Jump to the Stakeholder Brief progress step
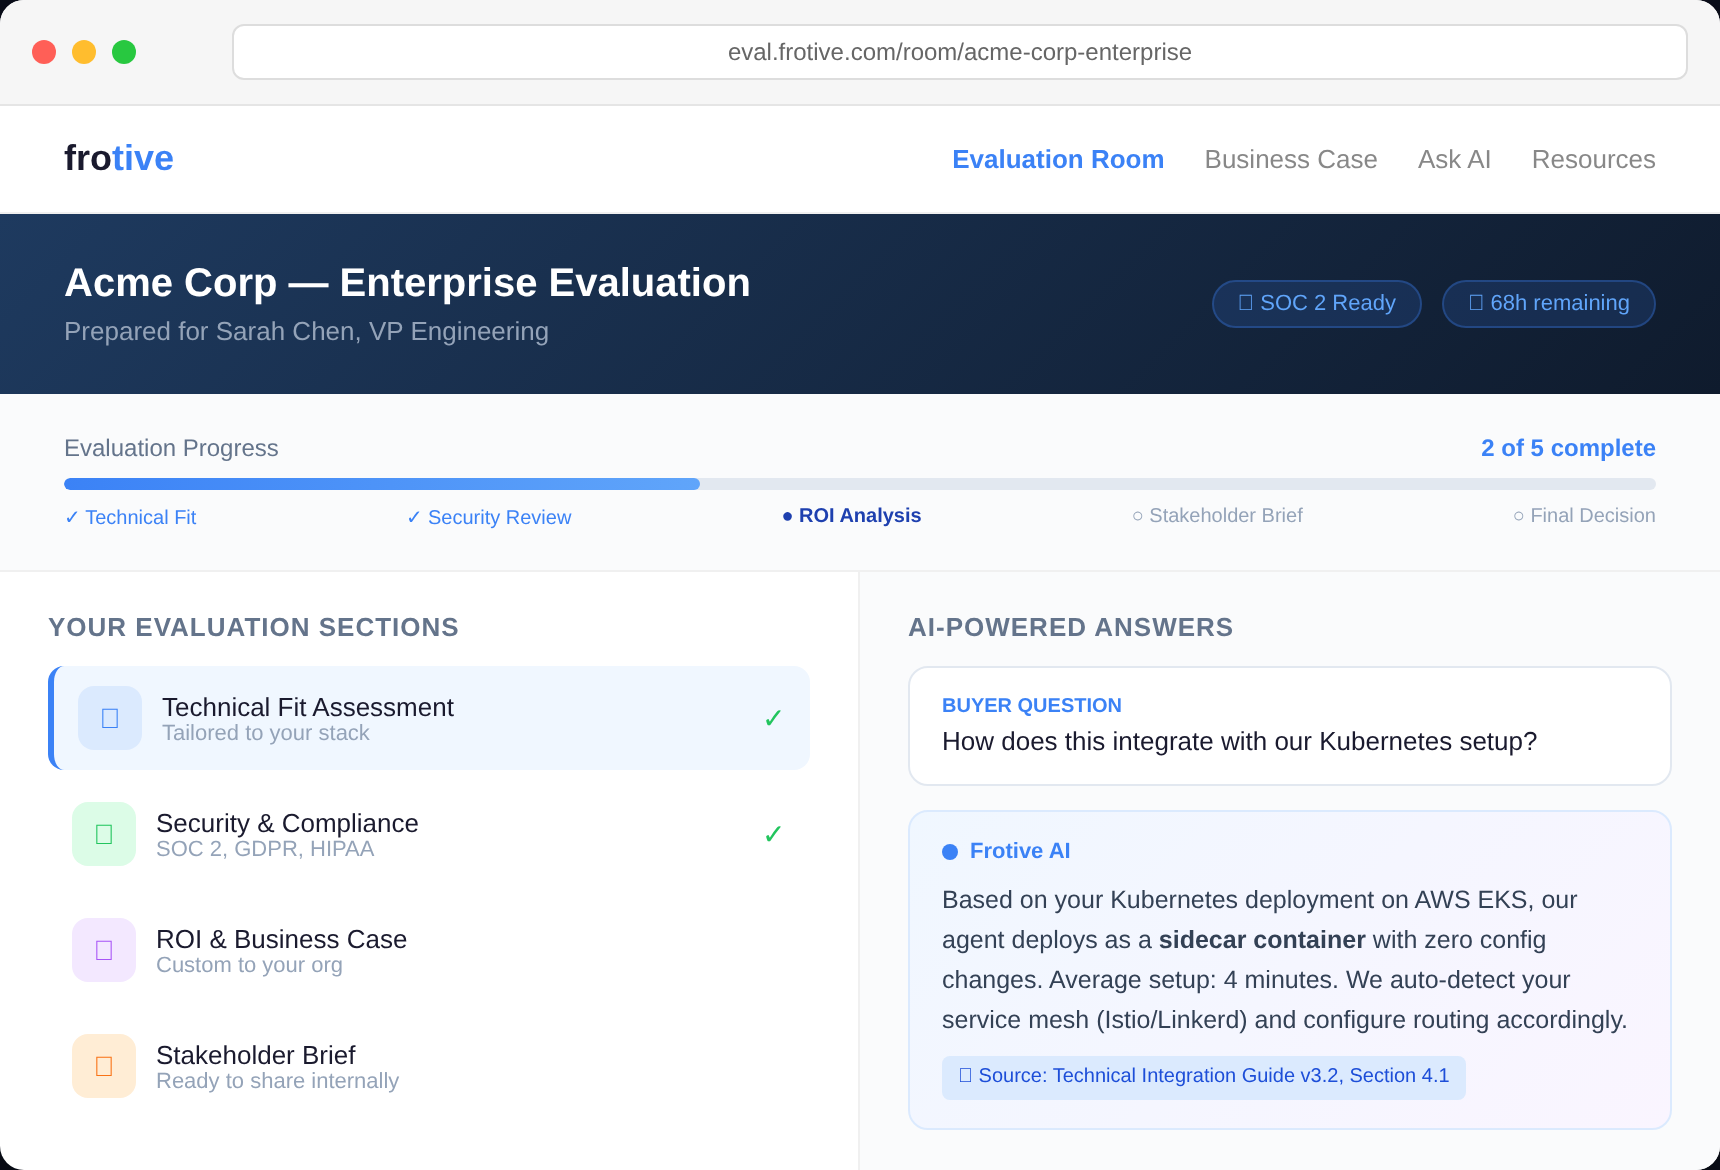The image size is (1720, 1170). [x=1217, y=515]
